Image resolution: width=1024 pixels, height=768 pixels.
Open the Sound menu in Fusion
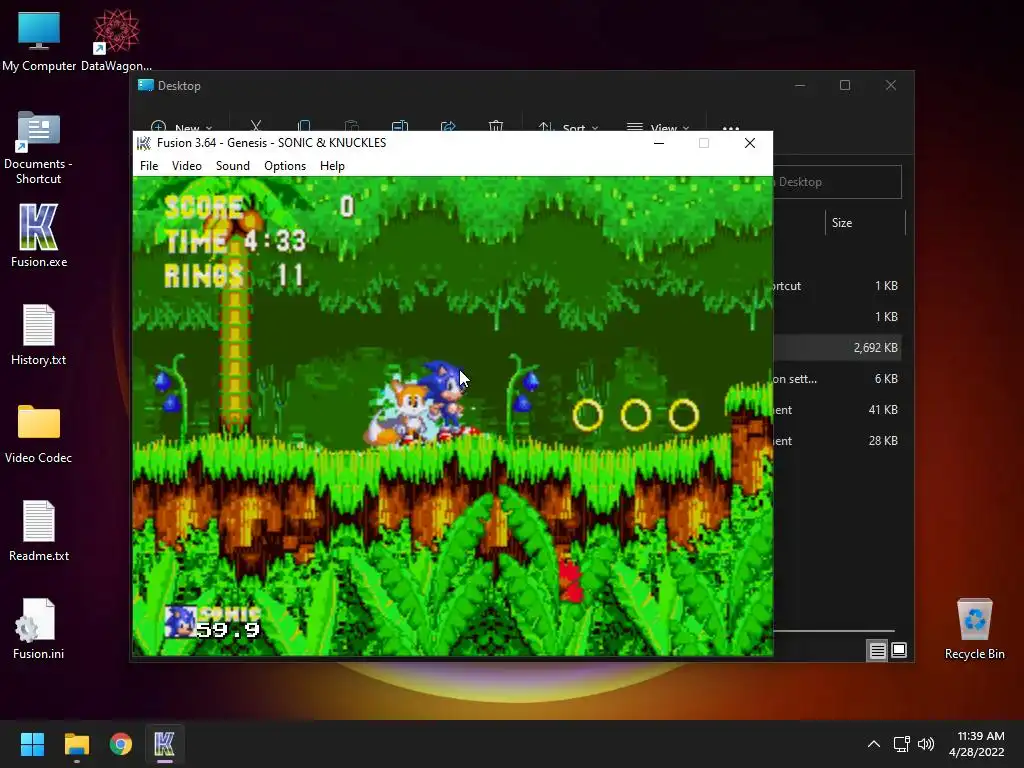coord(232,166)
